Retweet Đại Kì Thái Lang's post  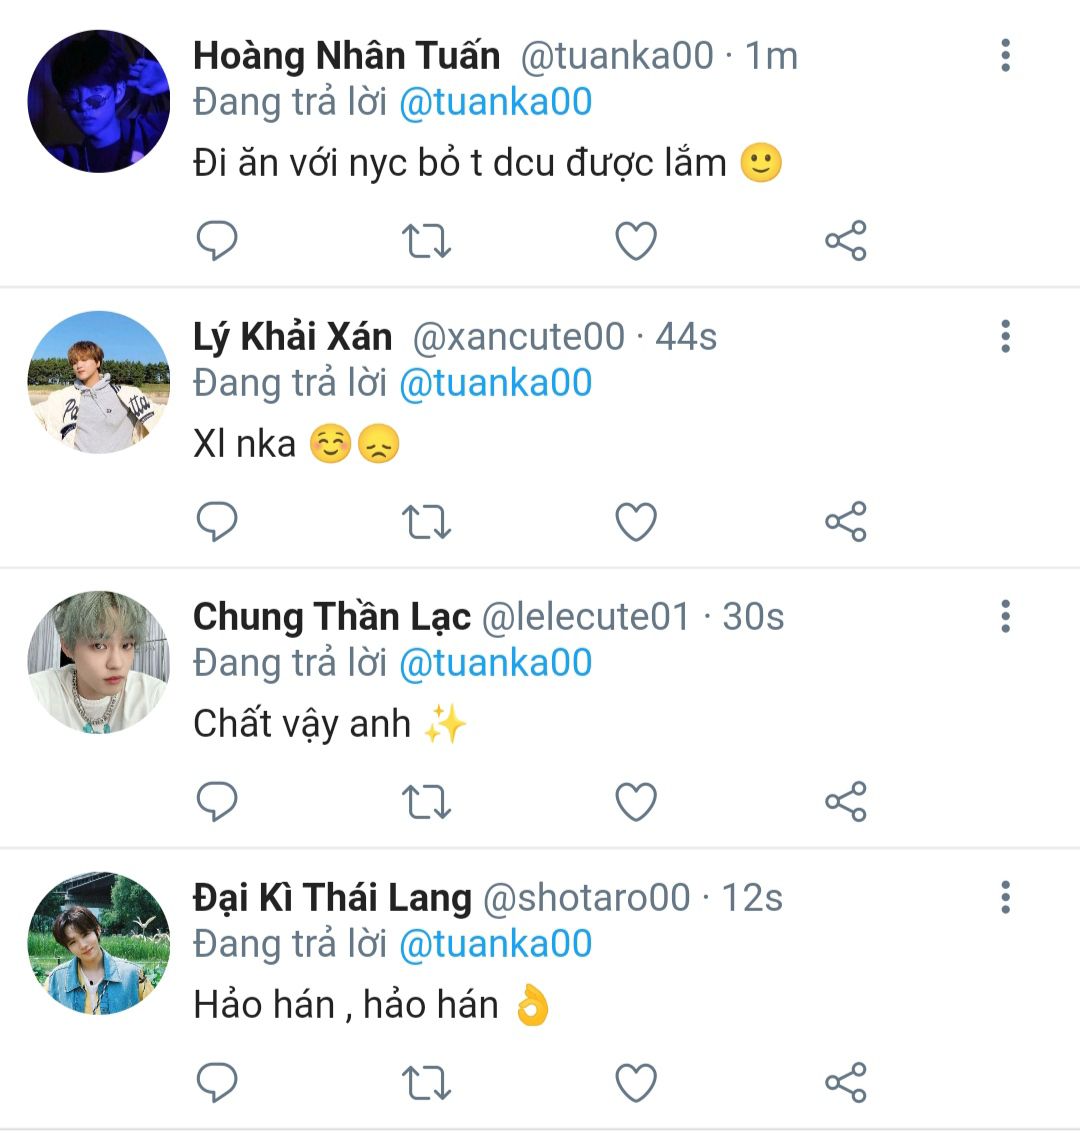[426, 1083]
